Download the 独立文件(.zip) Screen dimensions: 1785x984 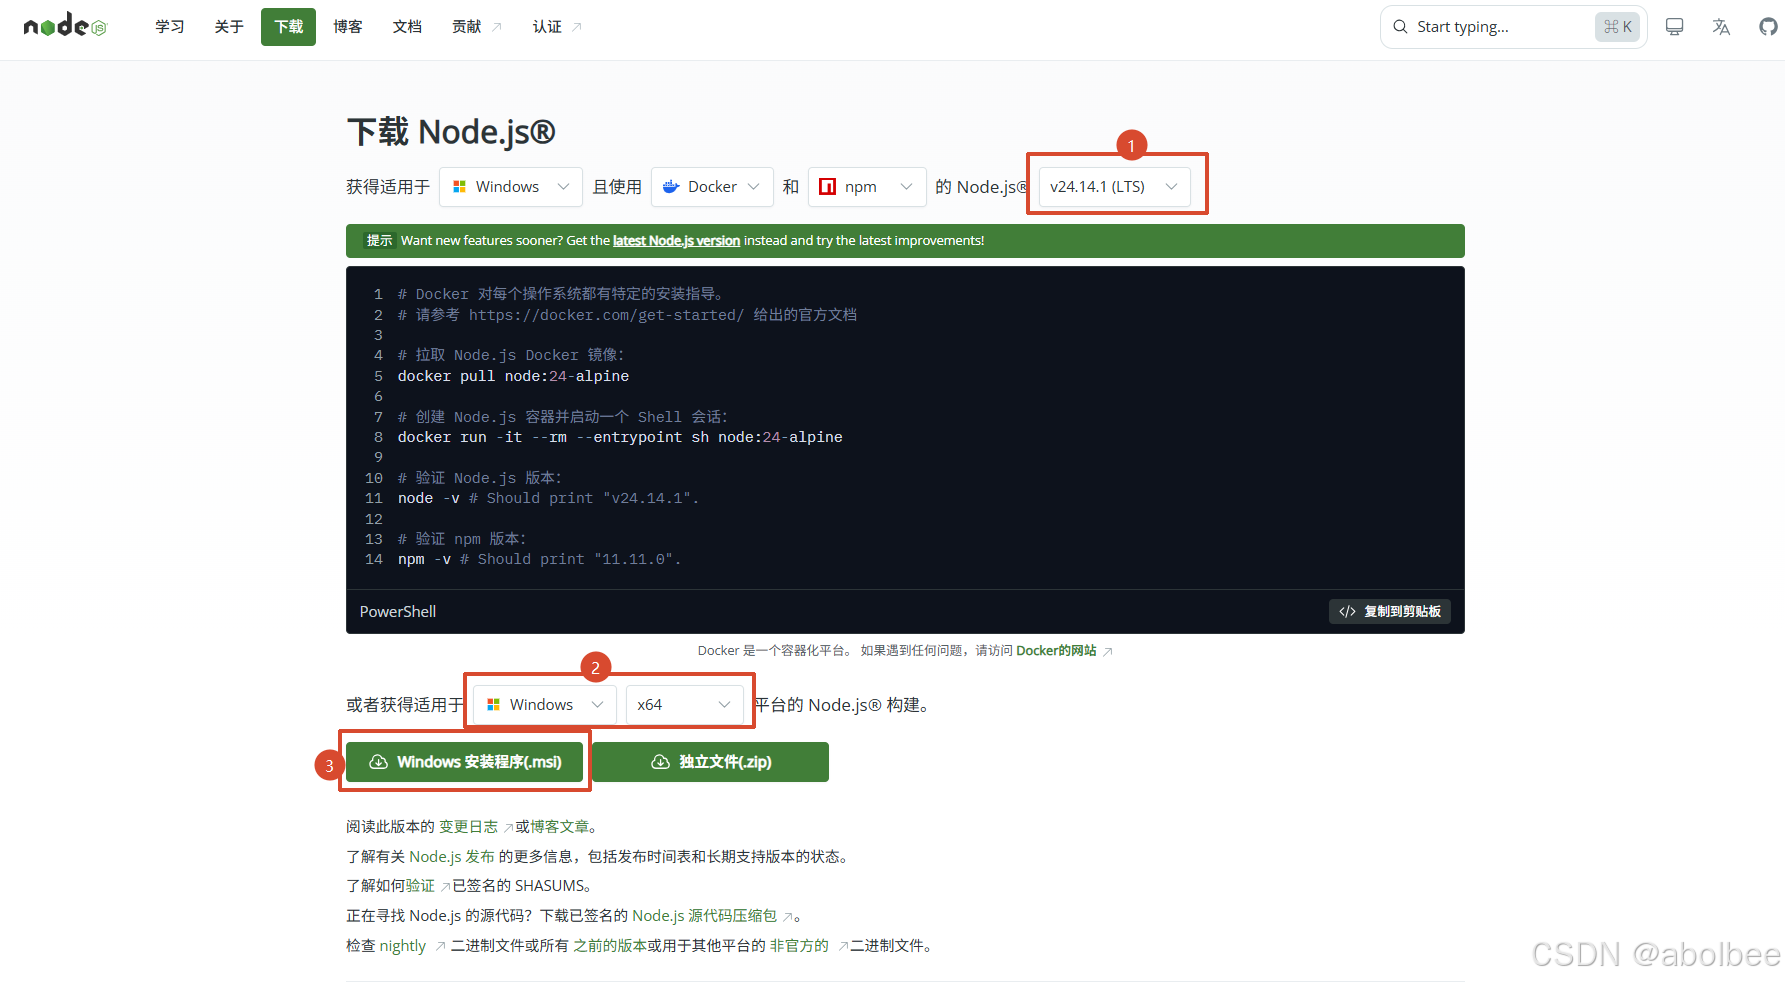pyautogui.click(x=710, y=762)
